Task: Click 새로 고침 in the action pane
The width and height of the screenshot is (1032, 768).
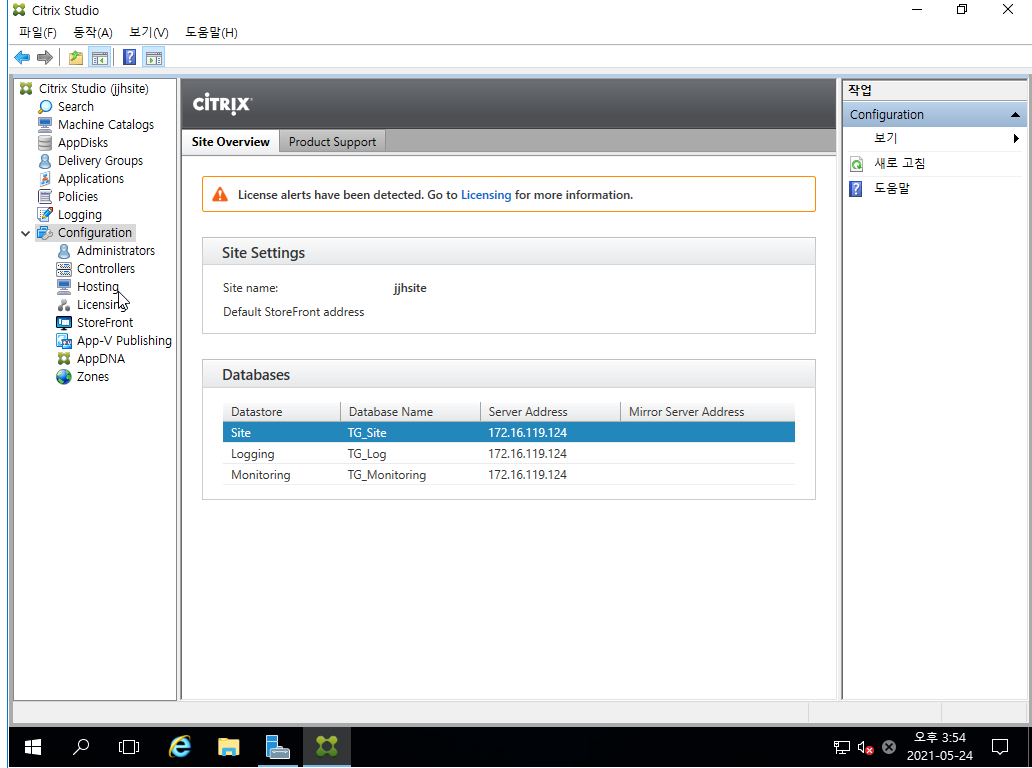Action: click(x=899, y=163)
